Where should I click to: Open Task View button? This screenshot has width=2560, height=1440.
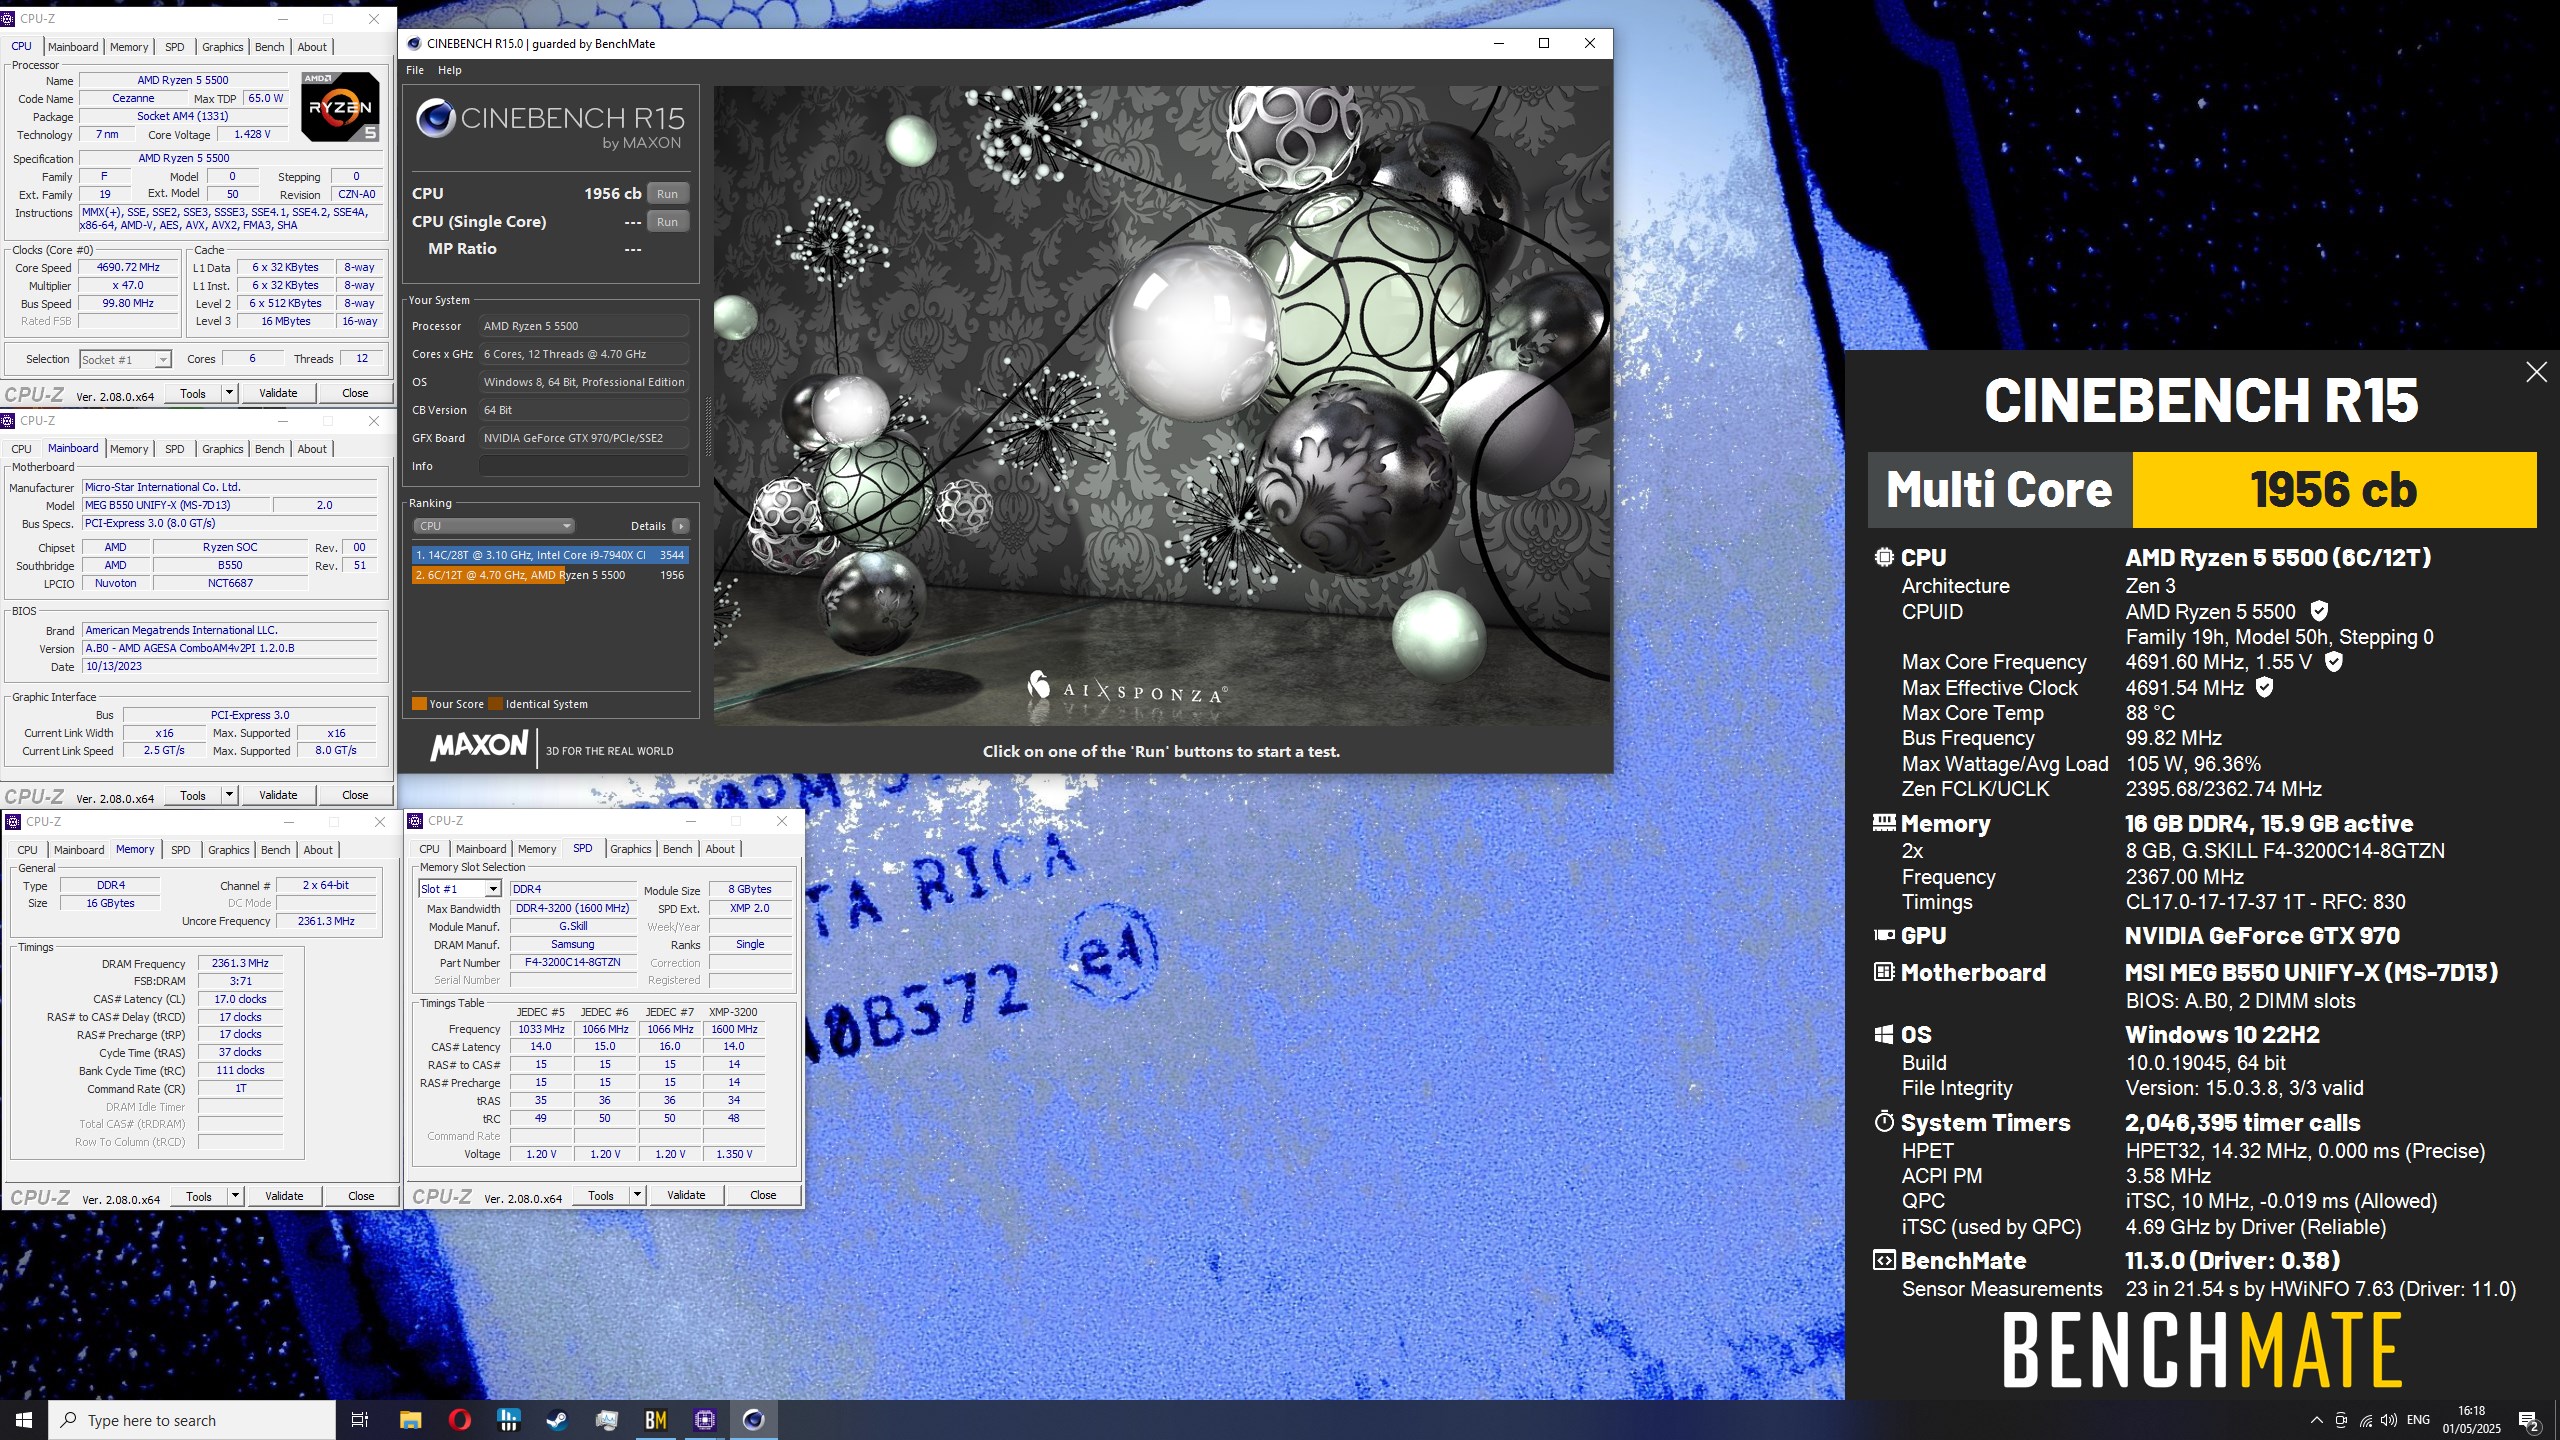click(x=360, y=1420)
